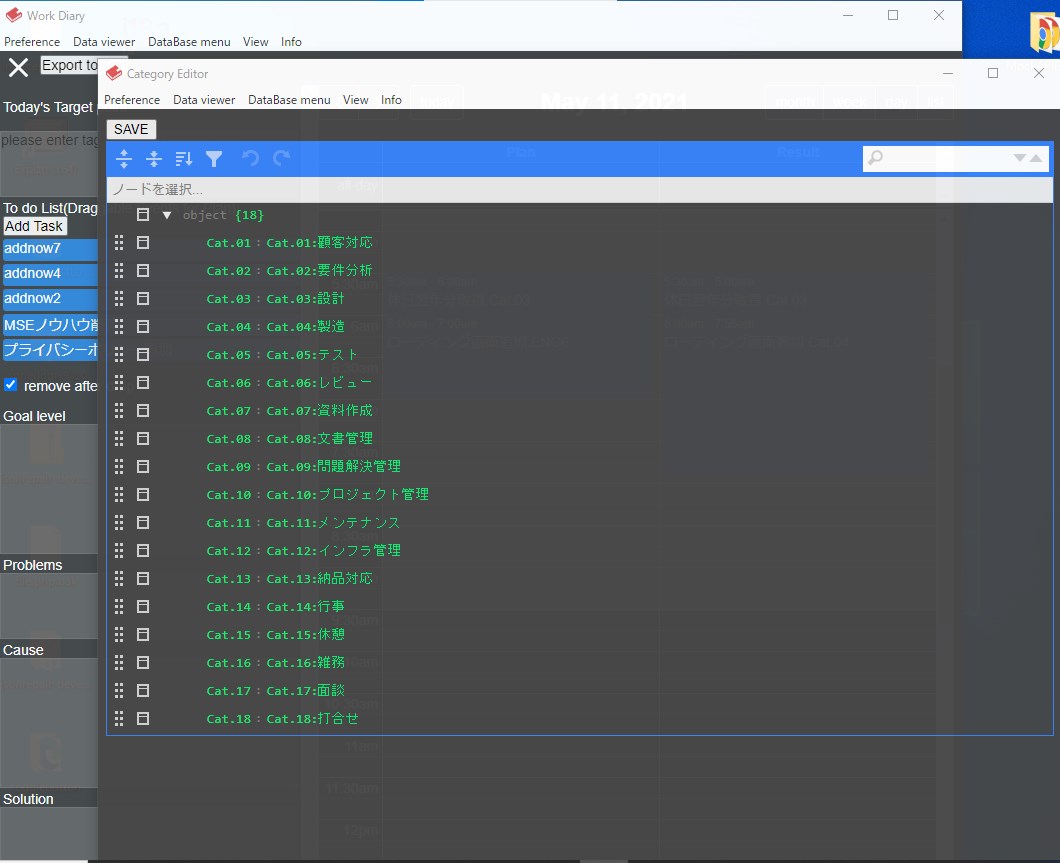This screenshot has width=1060, height=863.
Task: Select the addnow7 task item
Action: pyautogui.click(x=50, y=249)
